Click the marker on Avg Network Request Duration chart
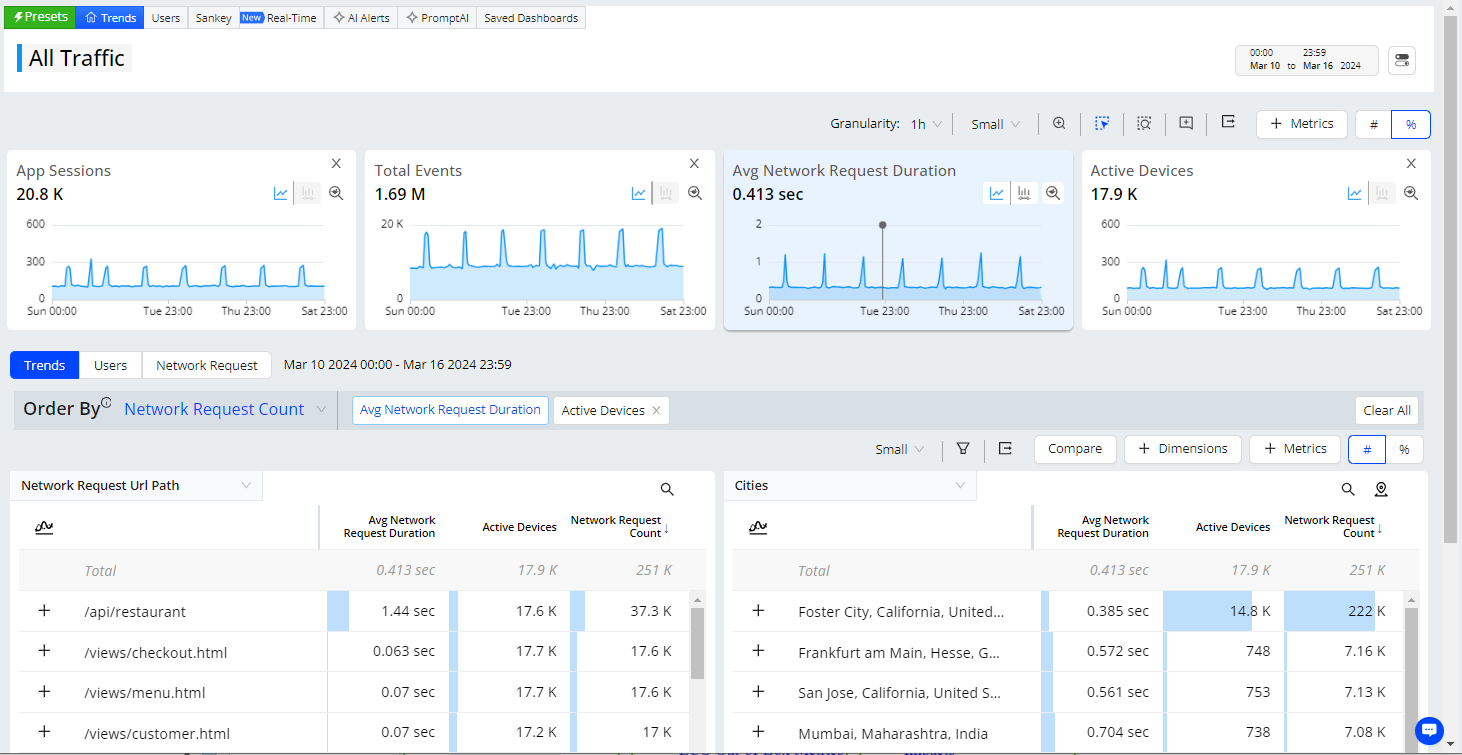1462x755 pixels. click(x=882, y=225)
